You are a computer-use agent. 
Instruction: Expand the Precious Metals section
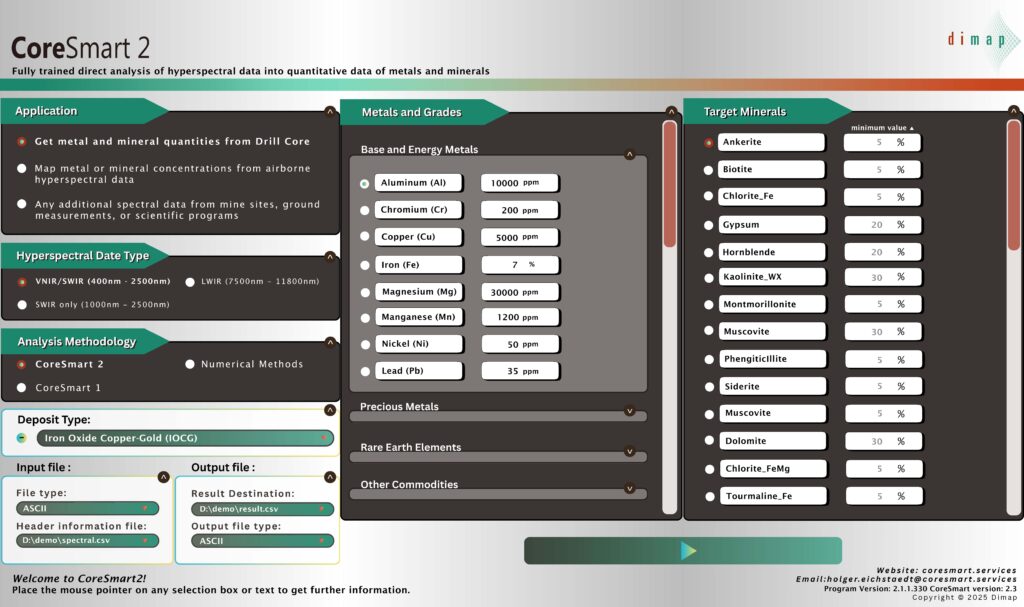point(629,410)
